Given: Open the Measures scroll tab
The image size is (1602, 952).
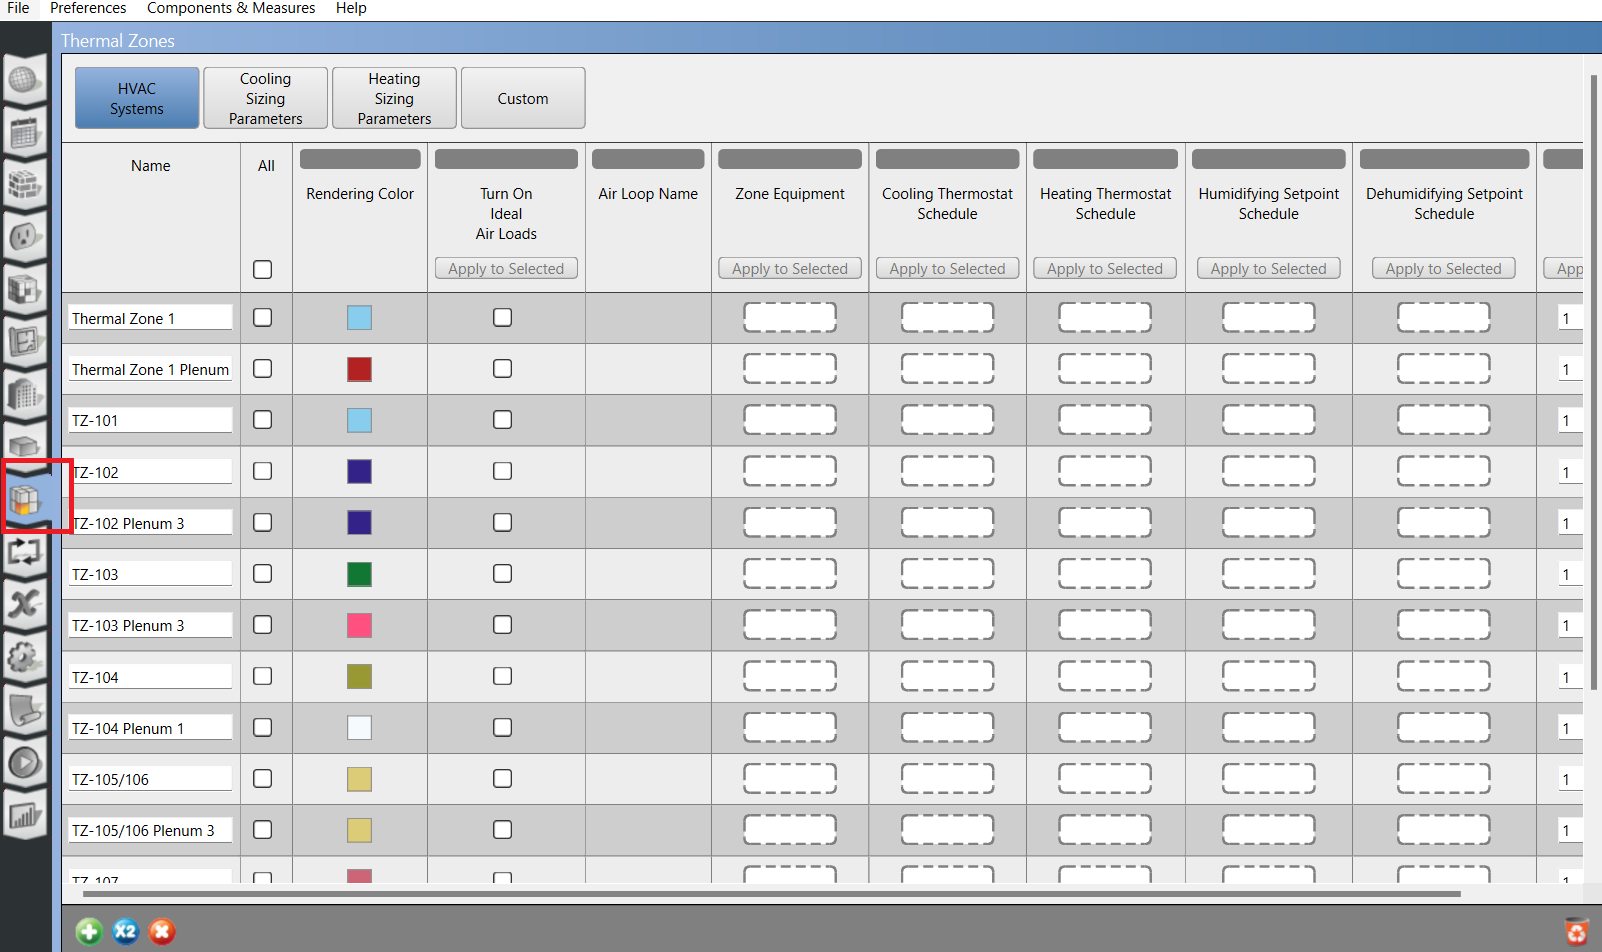Looking at the screenshot, I should [25, 710].
